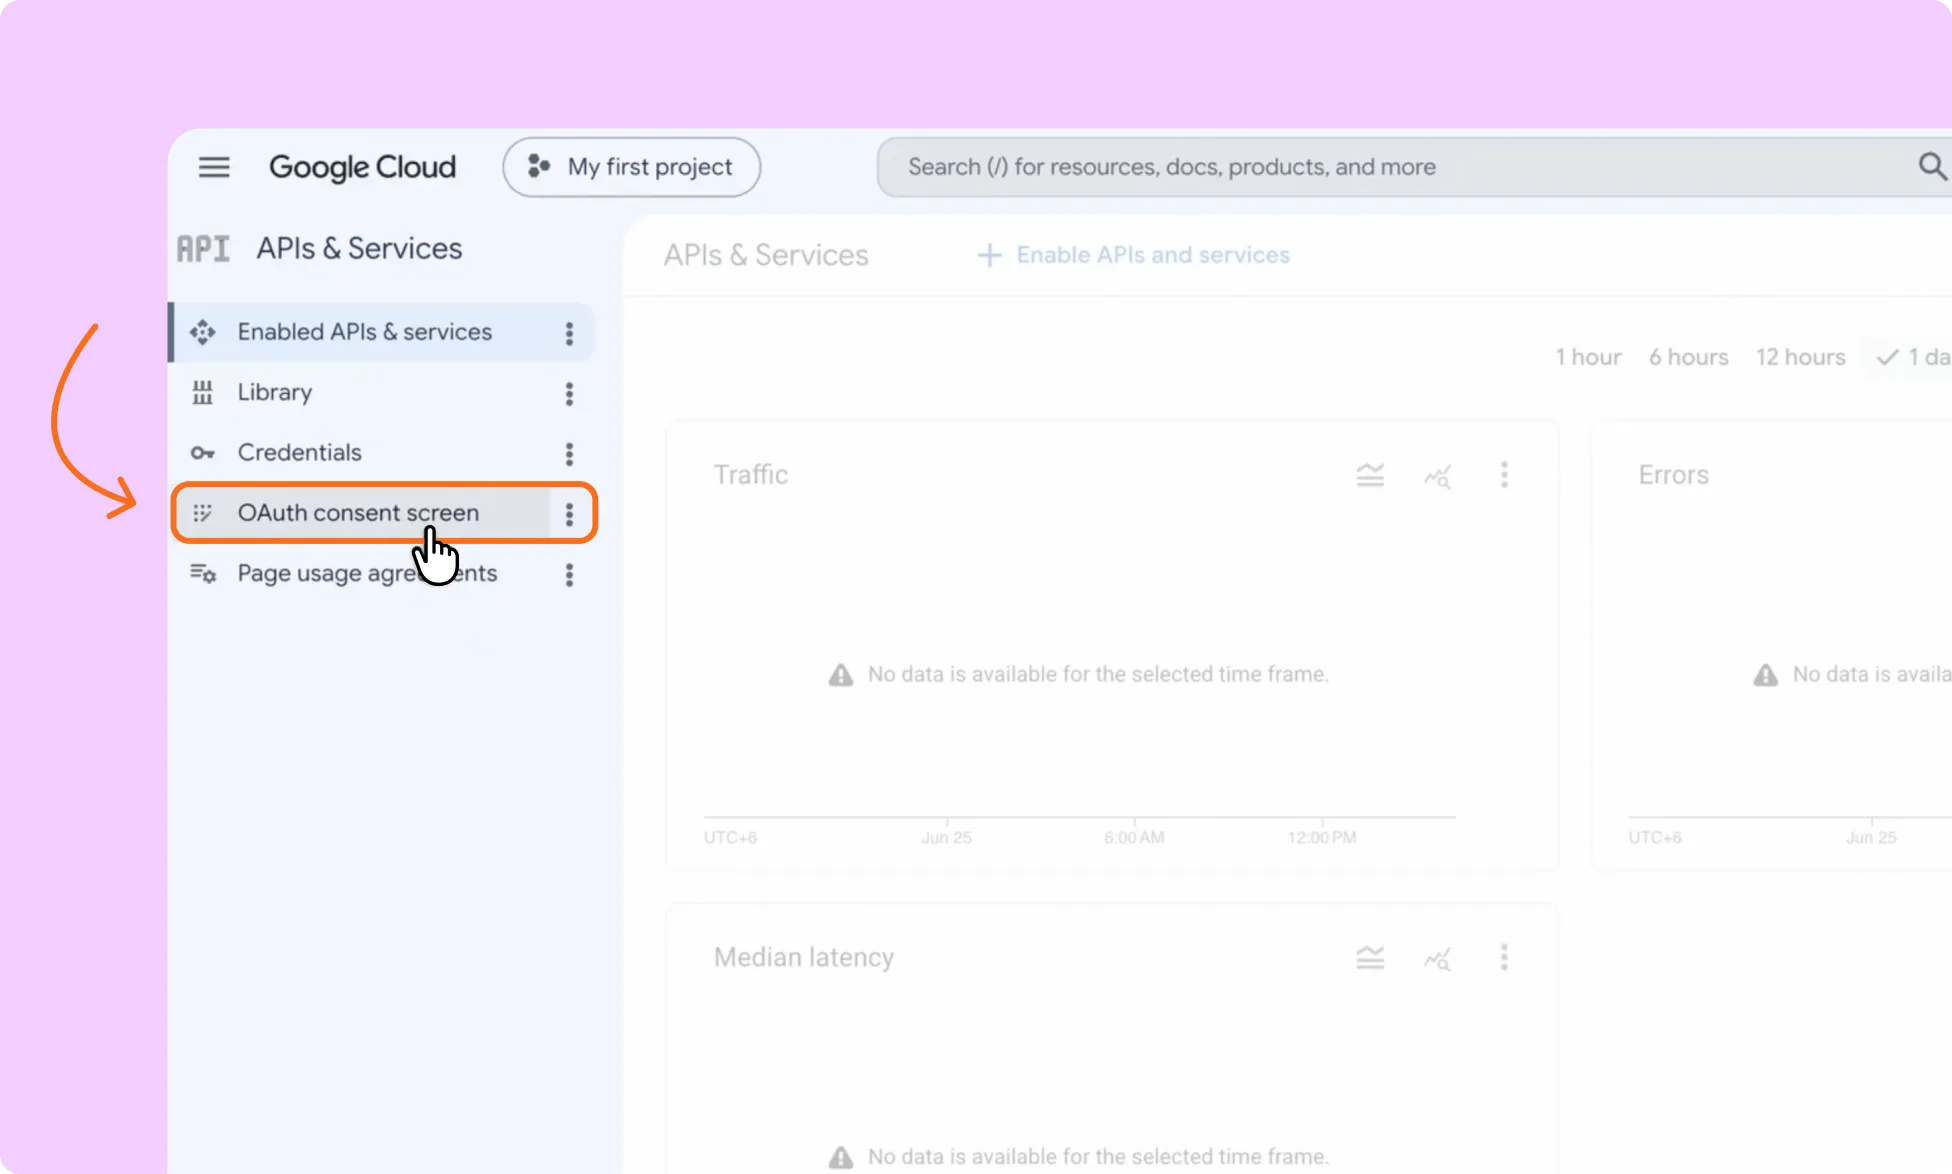
Task: Select the 1 hour time range
Action: click(1588, 357)
